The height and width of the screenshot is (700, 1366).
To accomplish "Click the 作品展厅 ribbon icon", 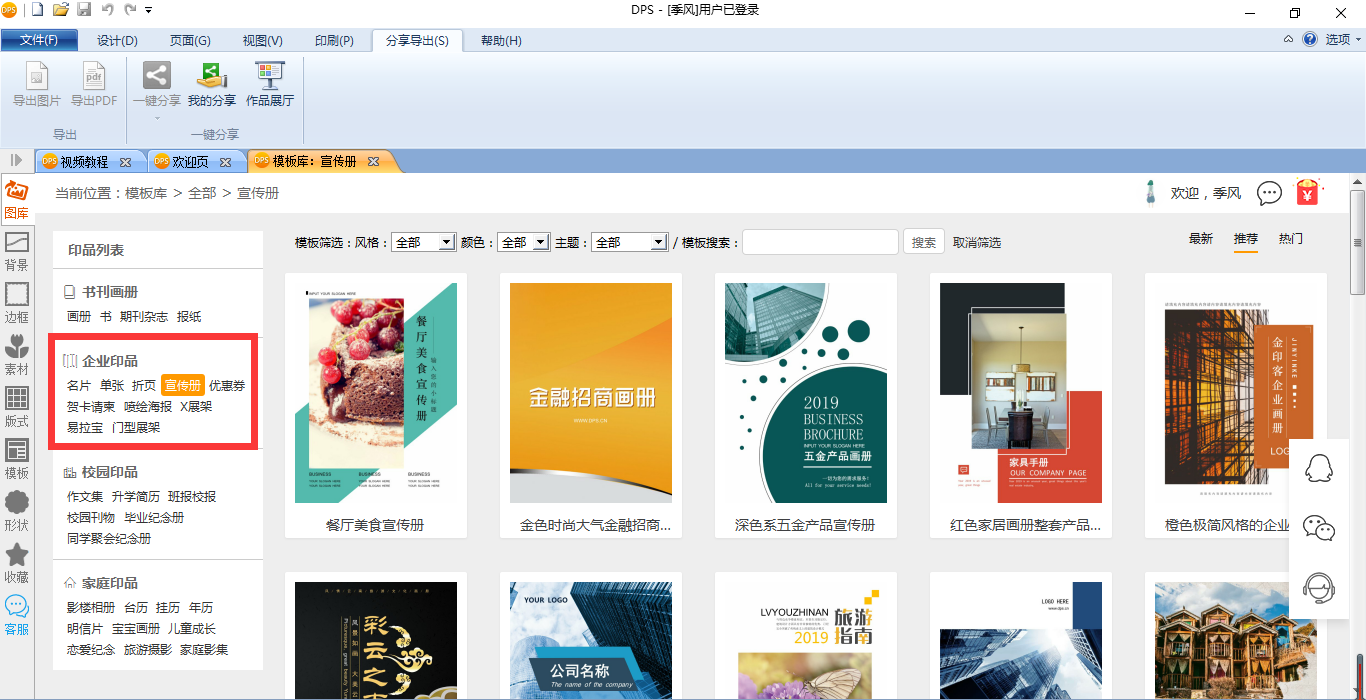I will (x=270, y=85).
